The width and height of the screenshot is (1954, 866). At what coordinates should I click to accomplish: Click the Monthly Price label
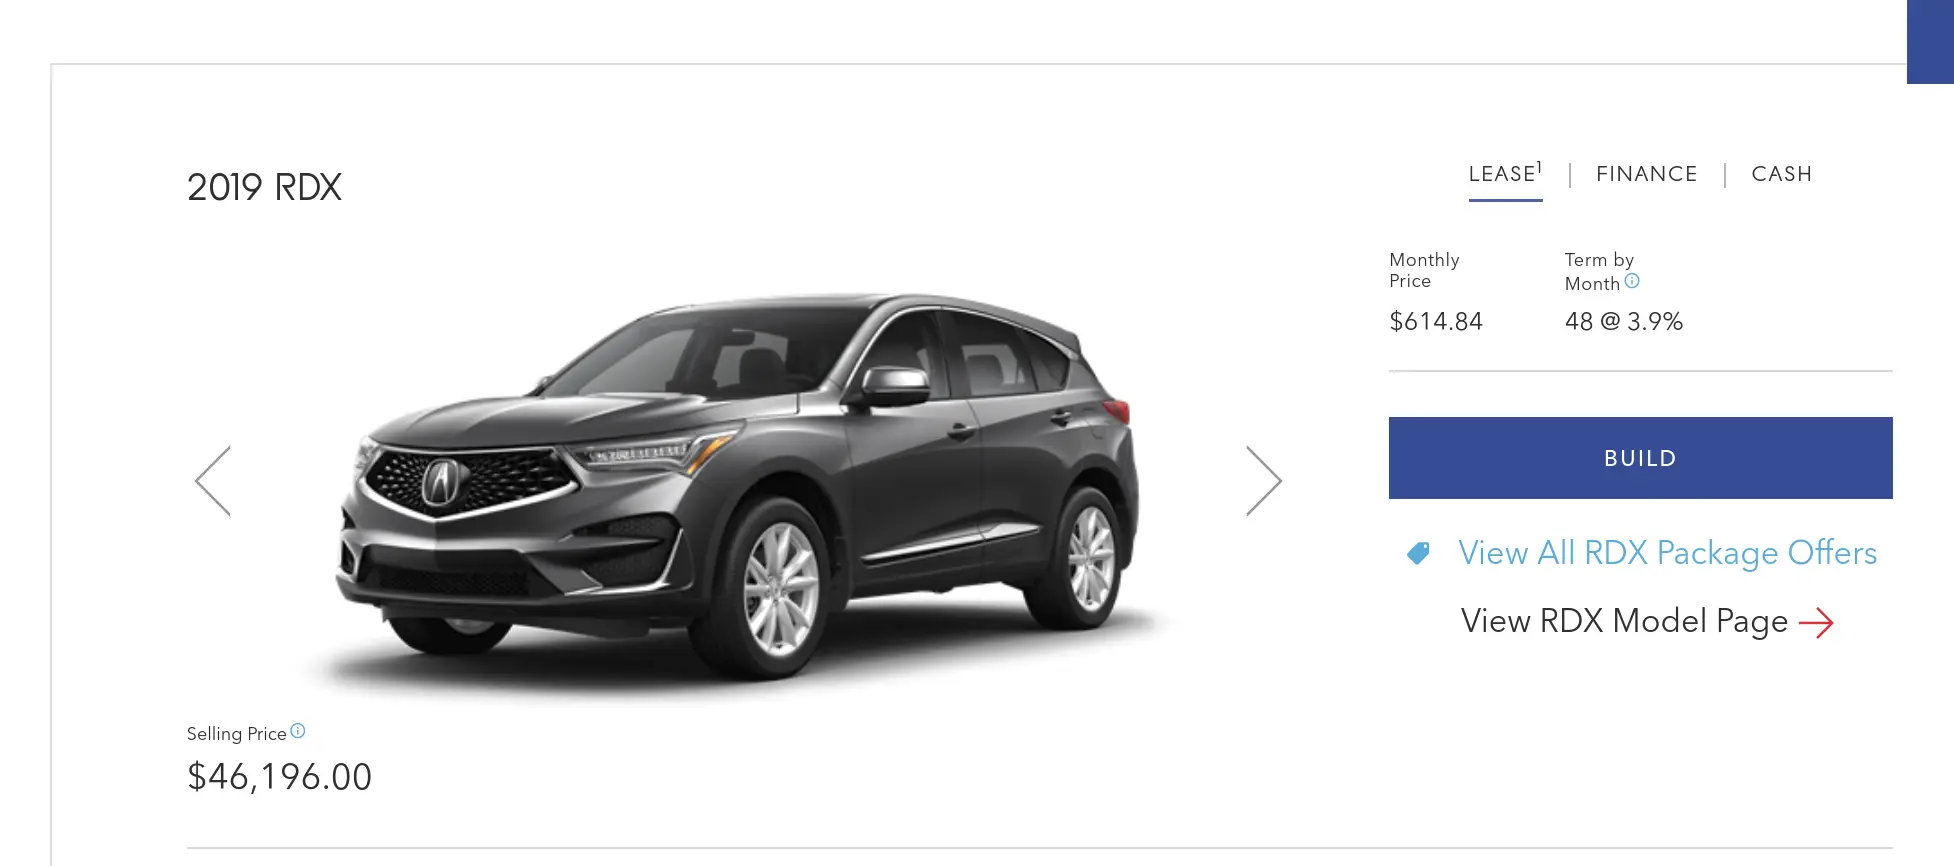(1424, 270)
